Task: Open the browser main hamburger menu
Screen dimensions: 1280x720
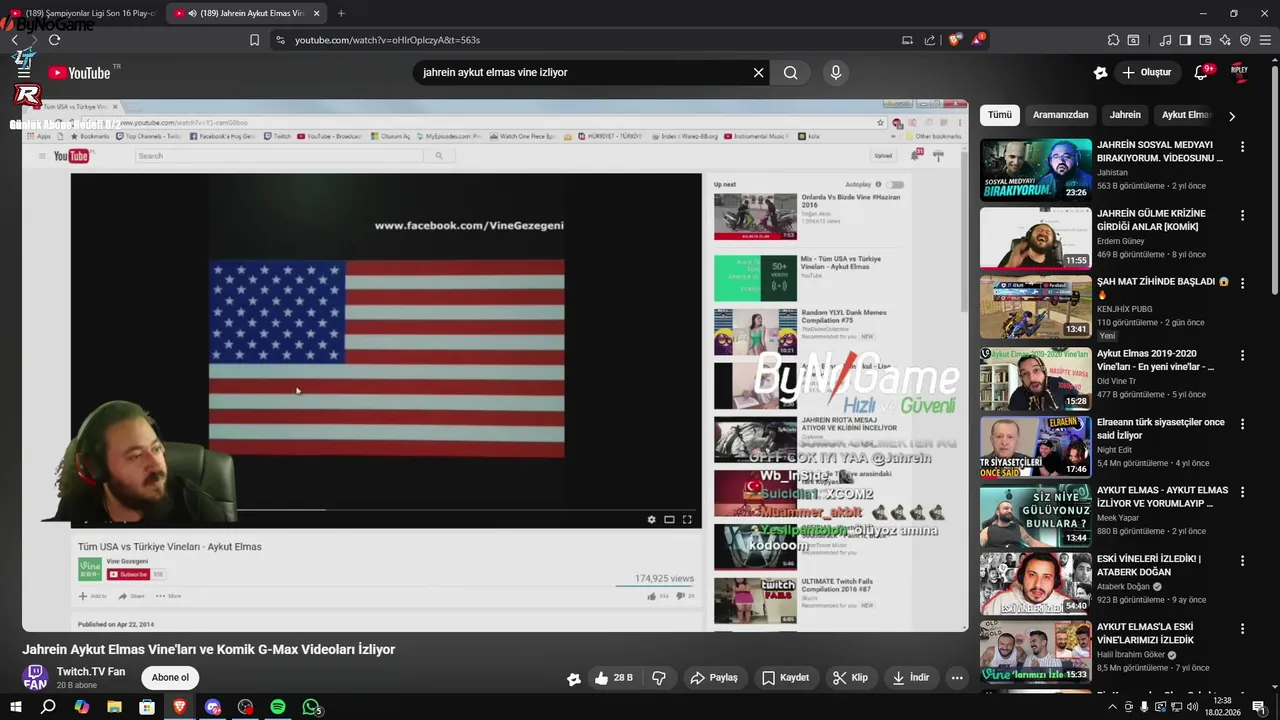Action: click(1265, 40)
